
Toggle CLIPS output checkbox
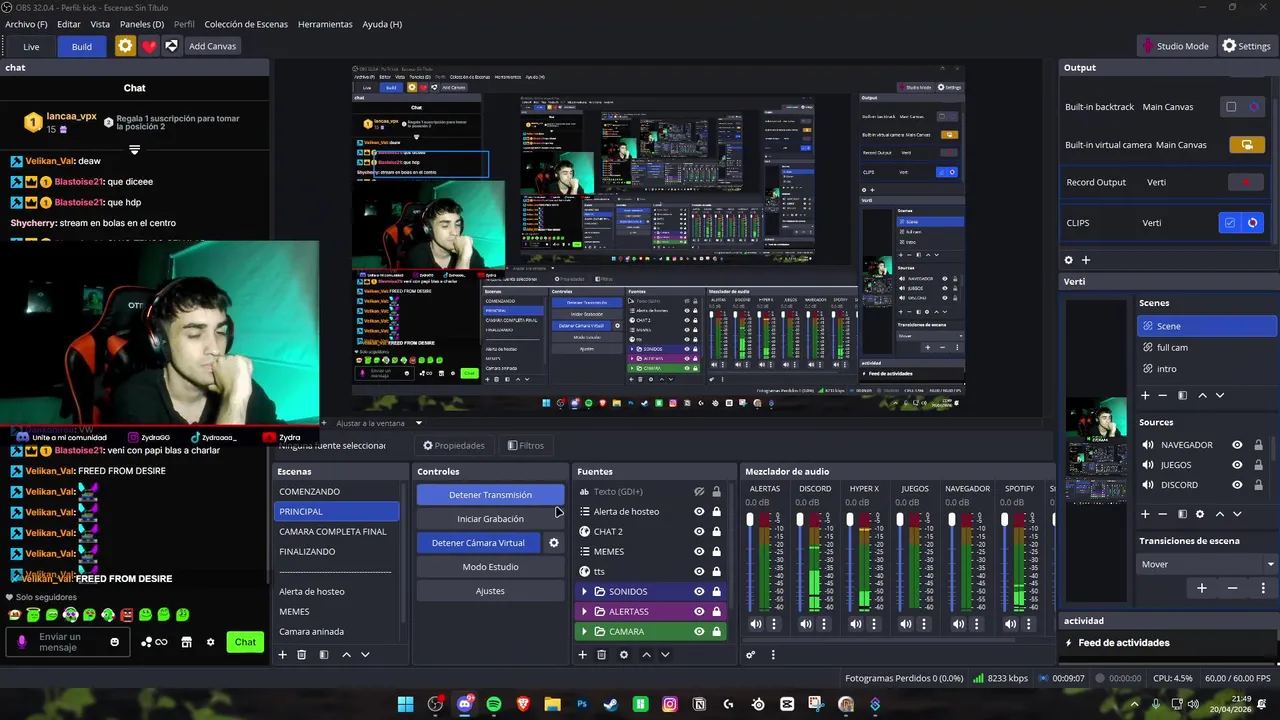tap(1230, 223)
